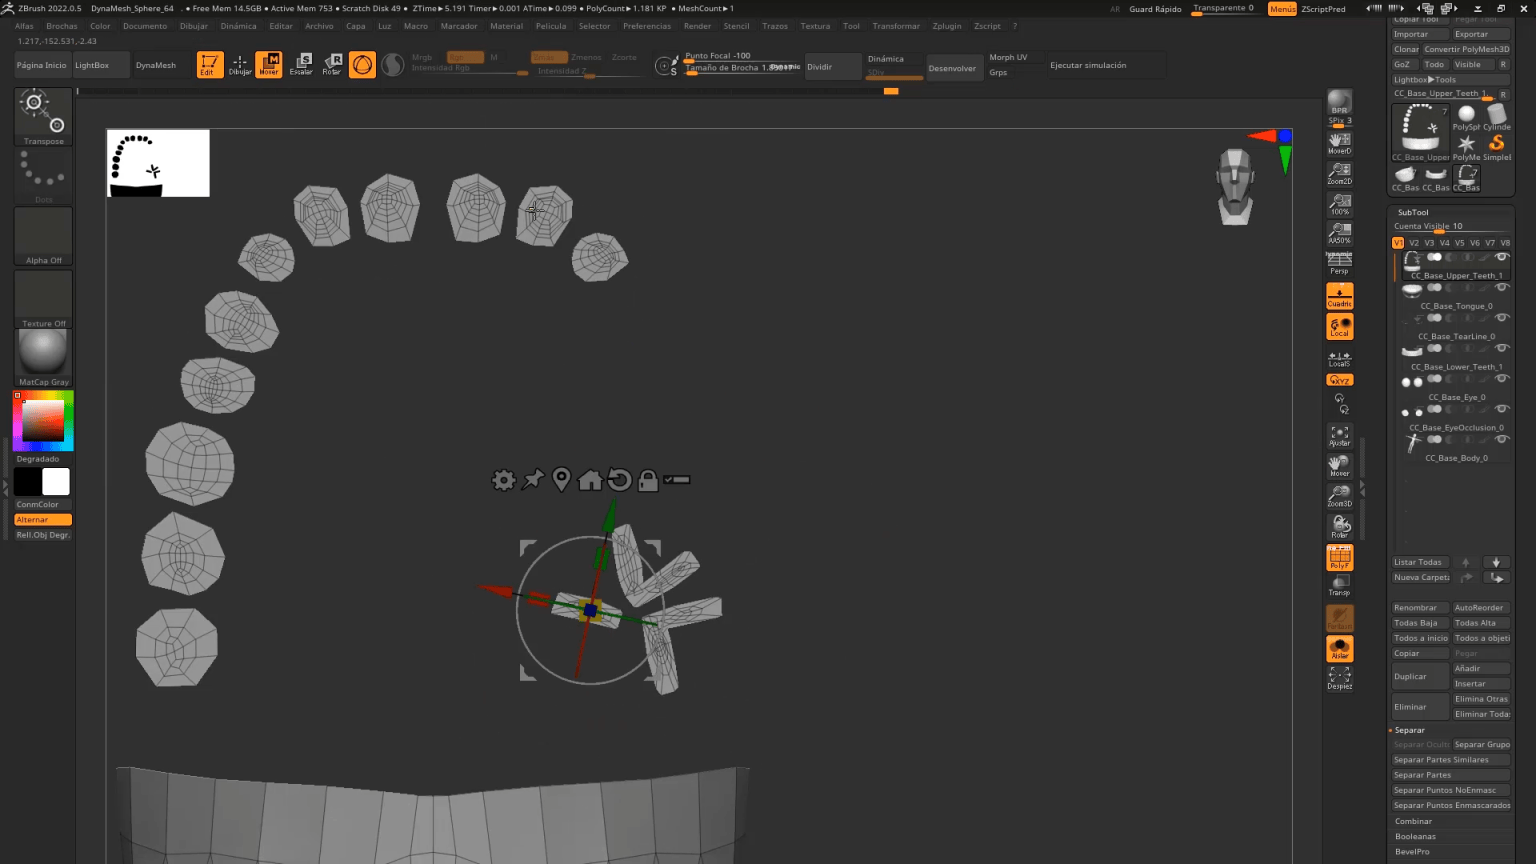
Task: Toggle the Transp transparency button
Action: 1339,586
